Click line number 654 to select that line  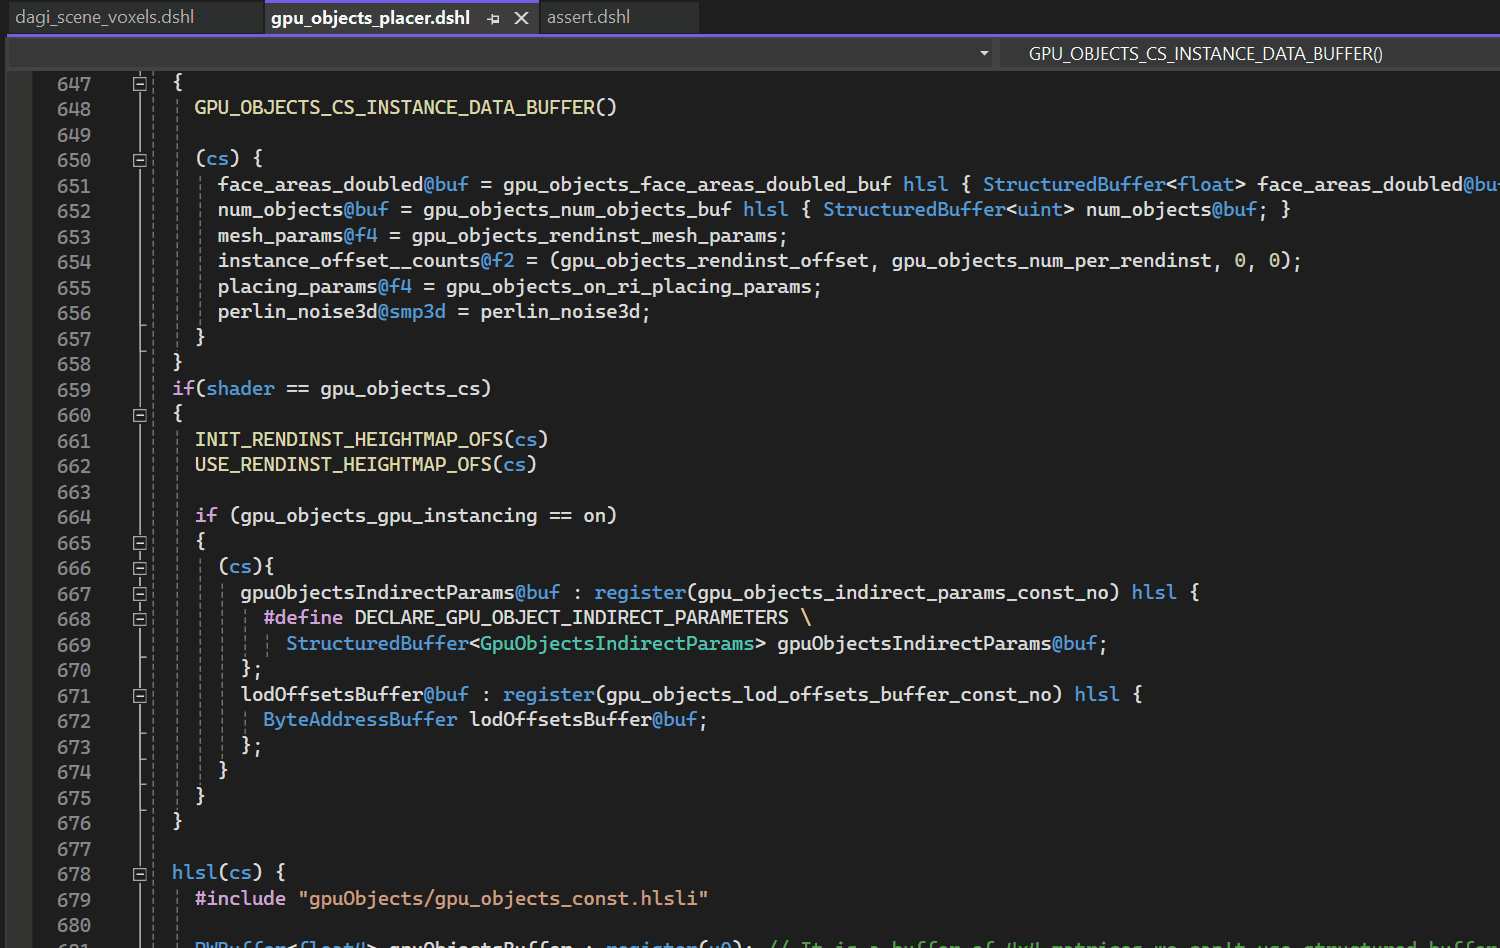74,261
